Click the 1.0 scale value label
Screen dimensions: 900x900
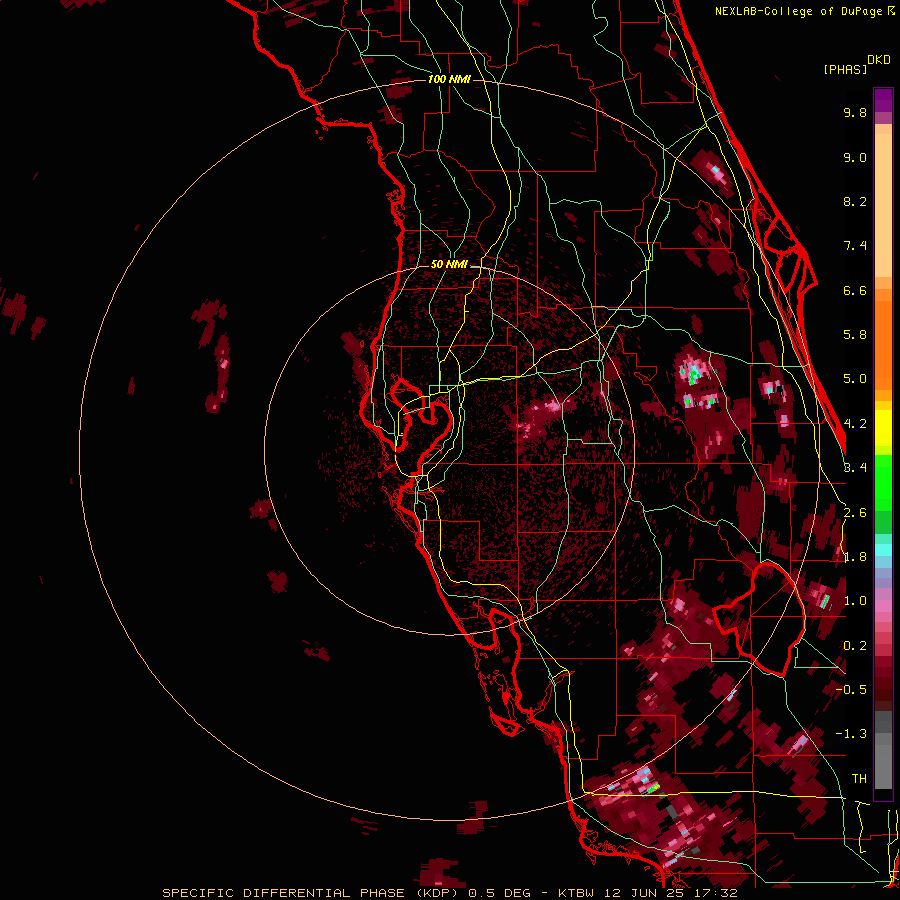855,601
